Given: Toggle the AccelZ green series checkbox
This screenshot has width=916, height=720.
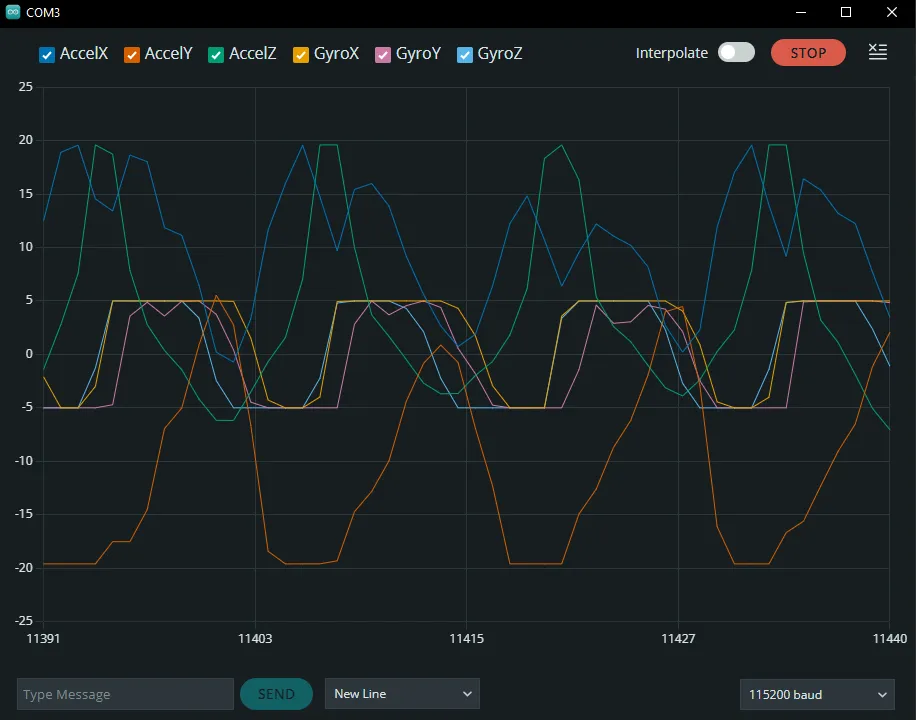Looking at the screenshot, I should (216, 55).
